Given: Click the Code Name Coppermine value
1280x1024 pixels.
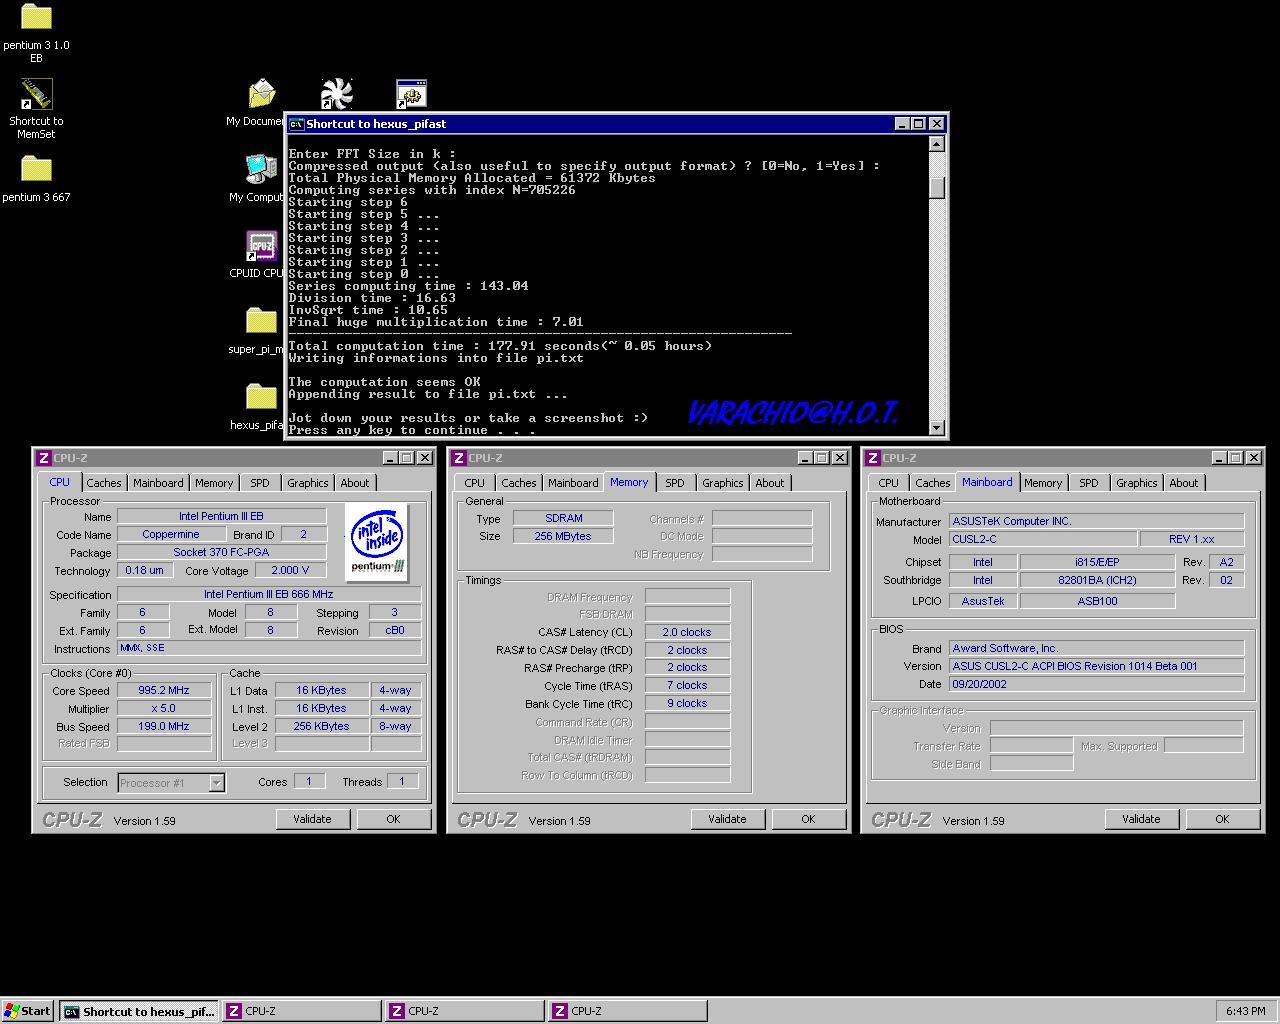Looking at the screenshot, I should [x=171, y=534].
